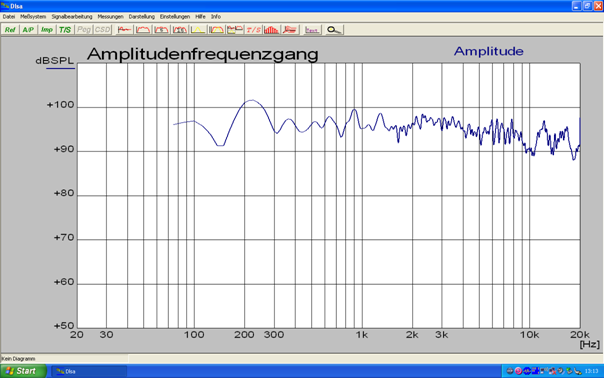605x379 pixels.
Task: Click the greyed-out CSD toolbar button
Action: 102,30
